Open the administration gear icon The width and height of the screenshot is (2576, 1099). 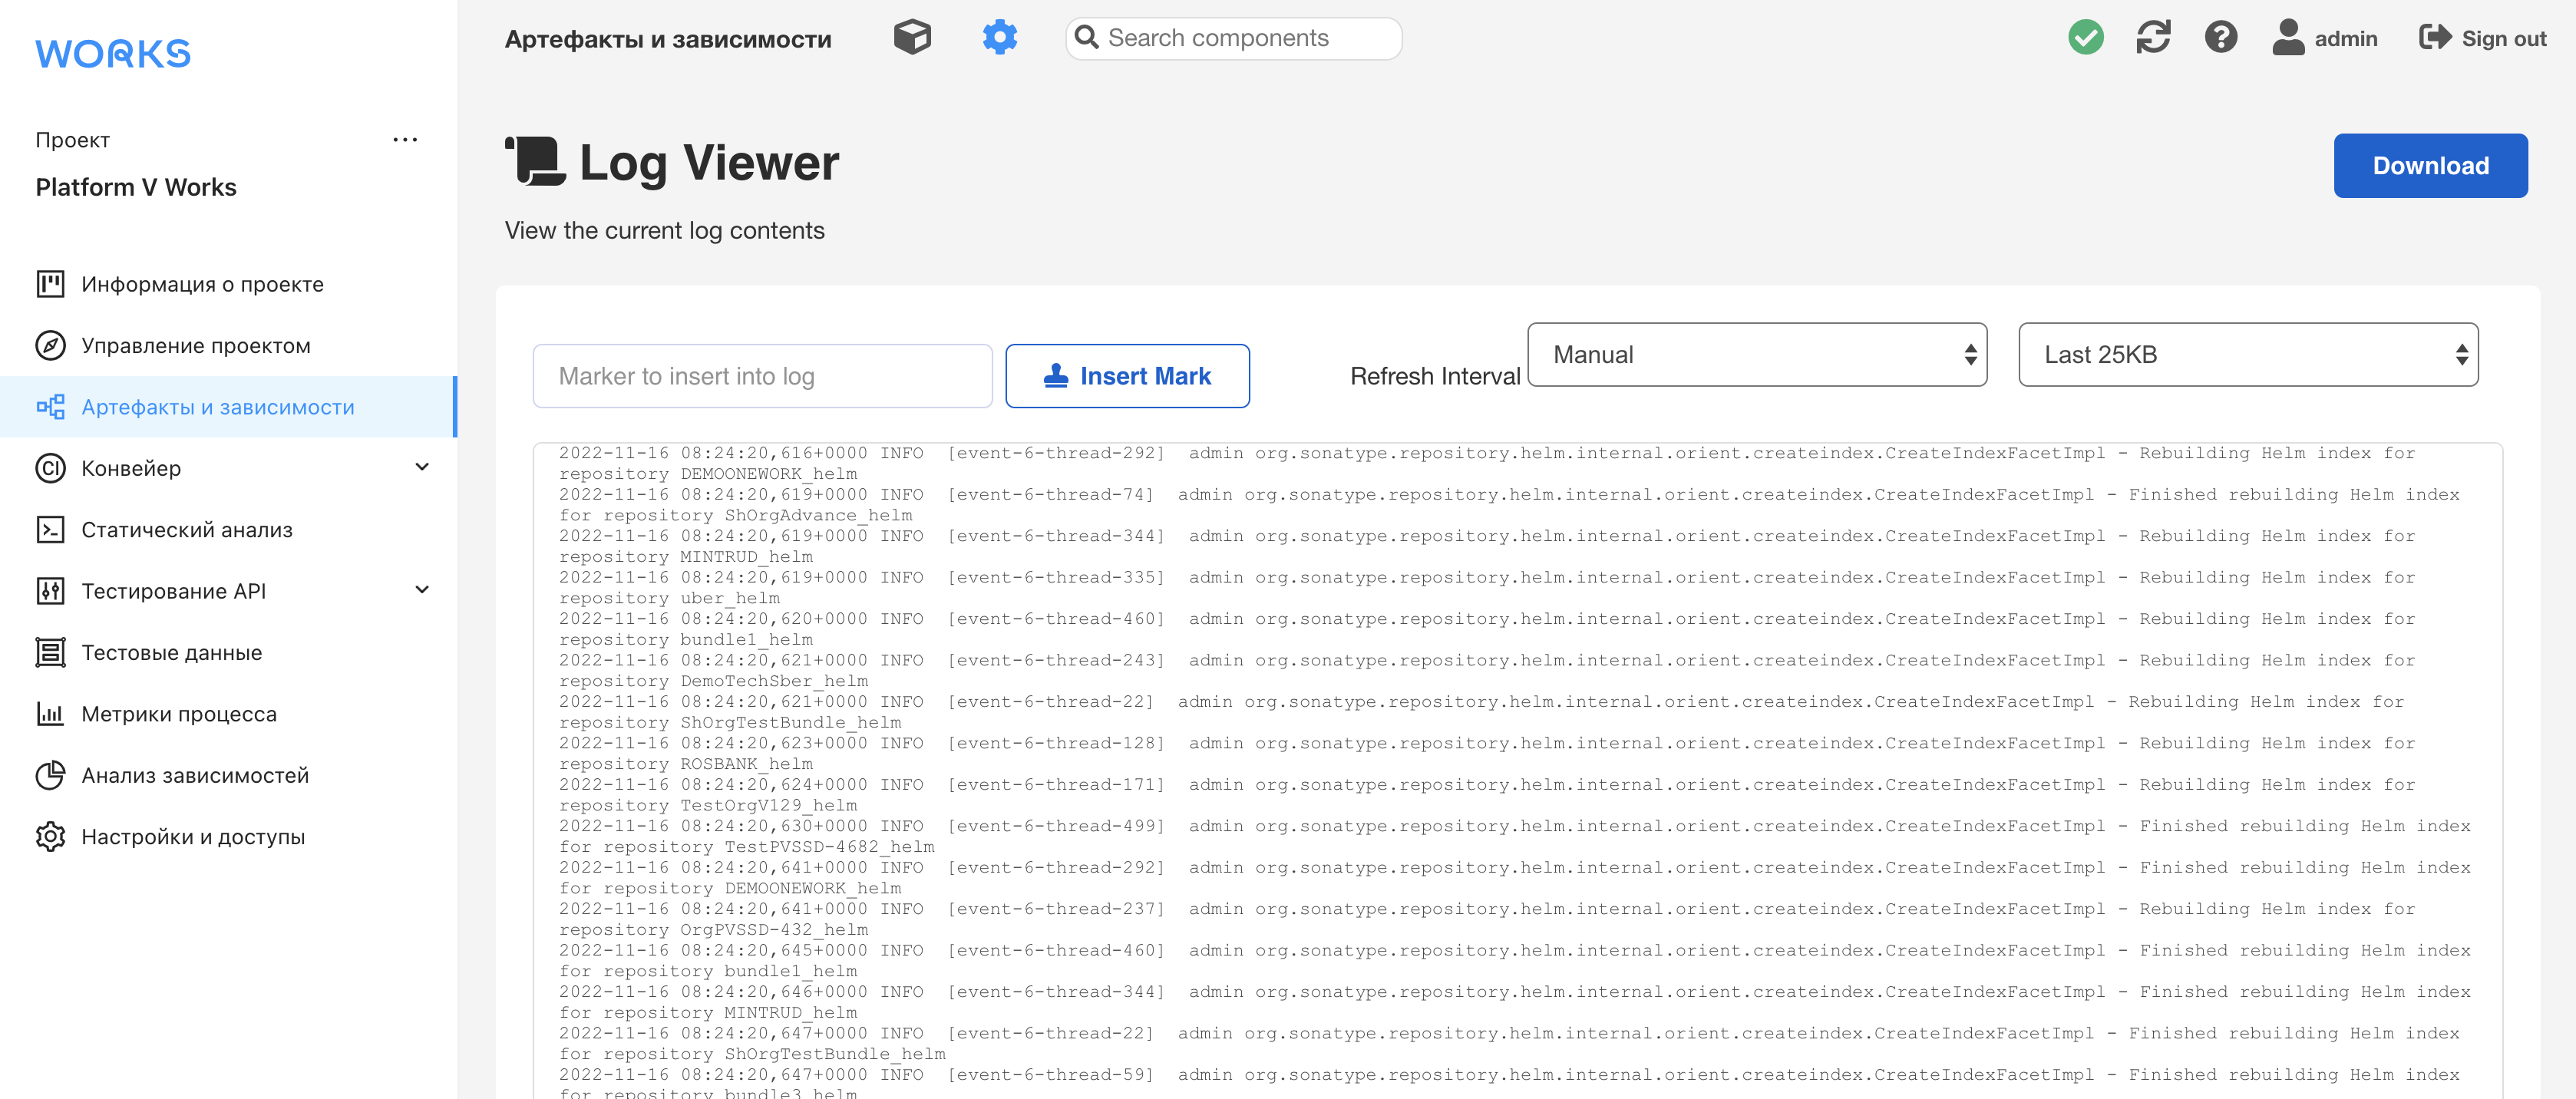coord(999,38)
